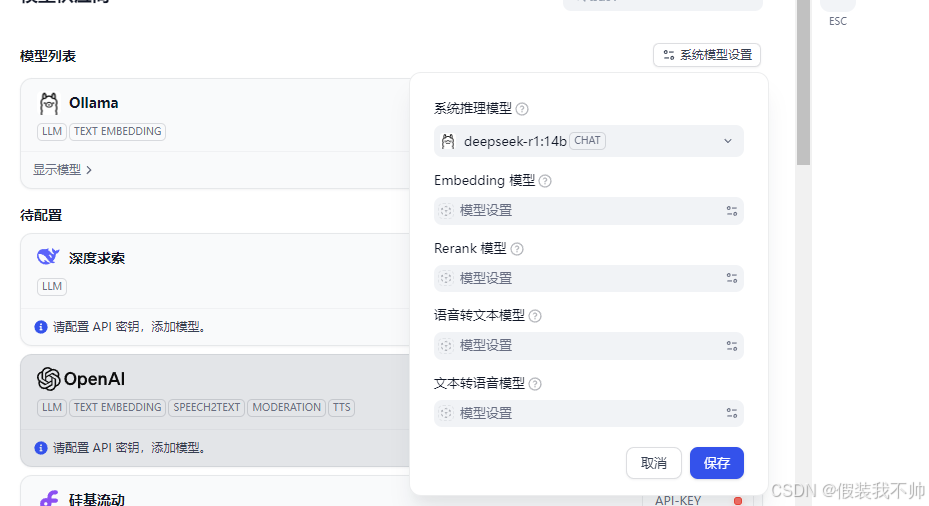The height and width of the screenshot is (506, 929).
Task: Open the 系统推理模型 deepseek-r1:14b dropdown
Action: click(588, 141)
